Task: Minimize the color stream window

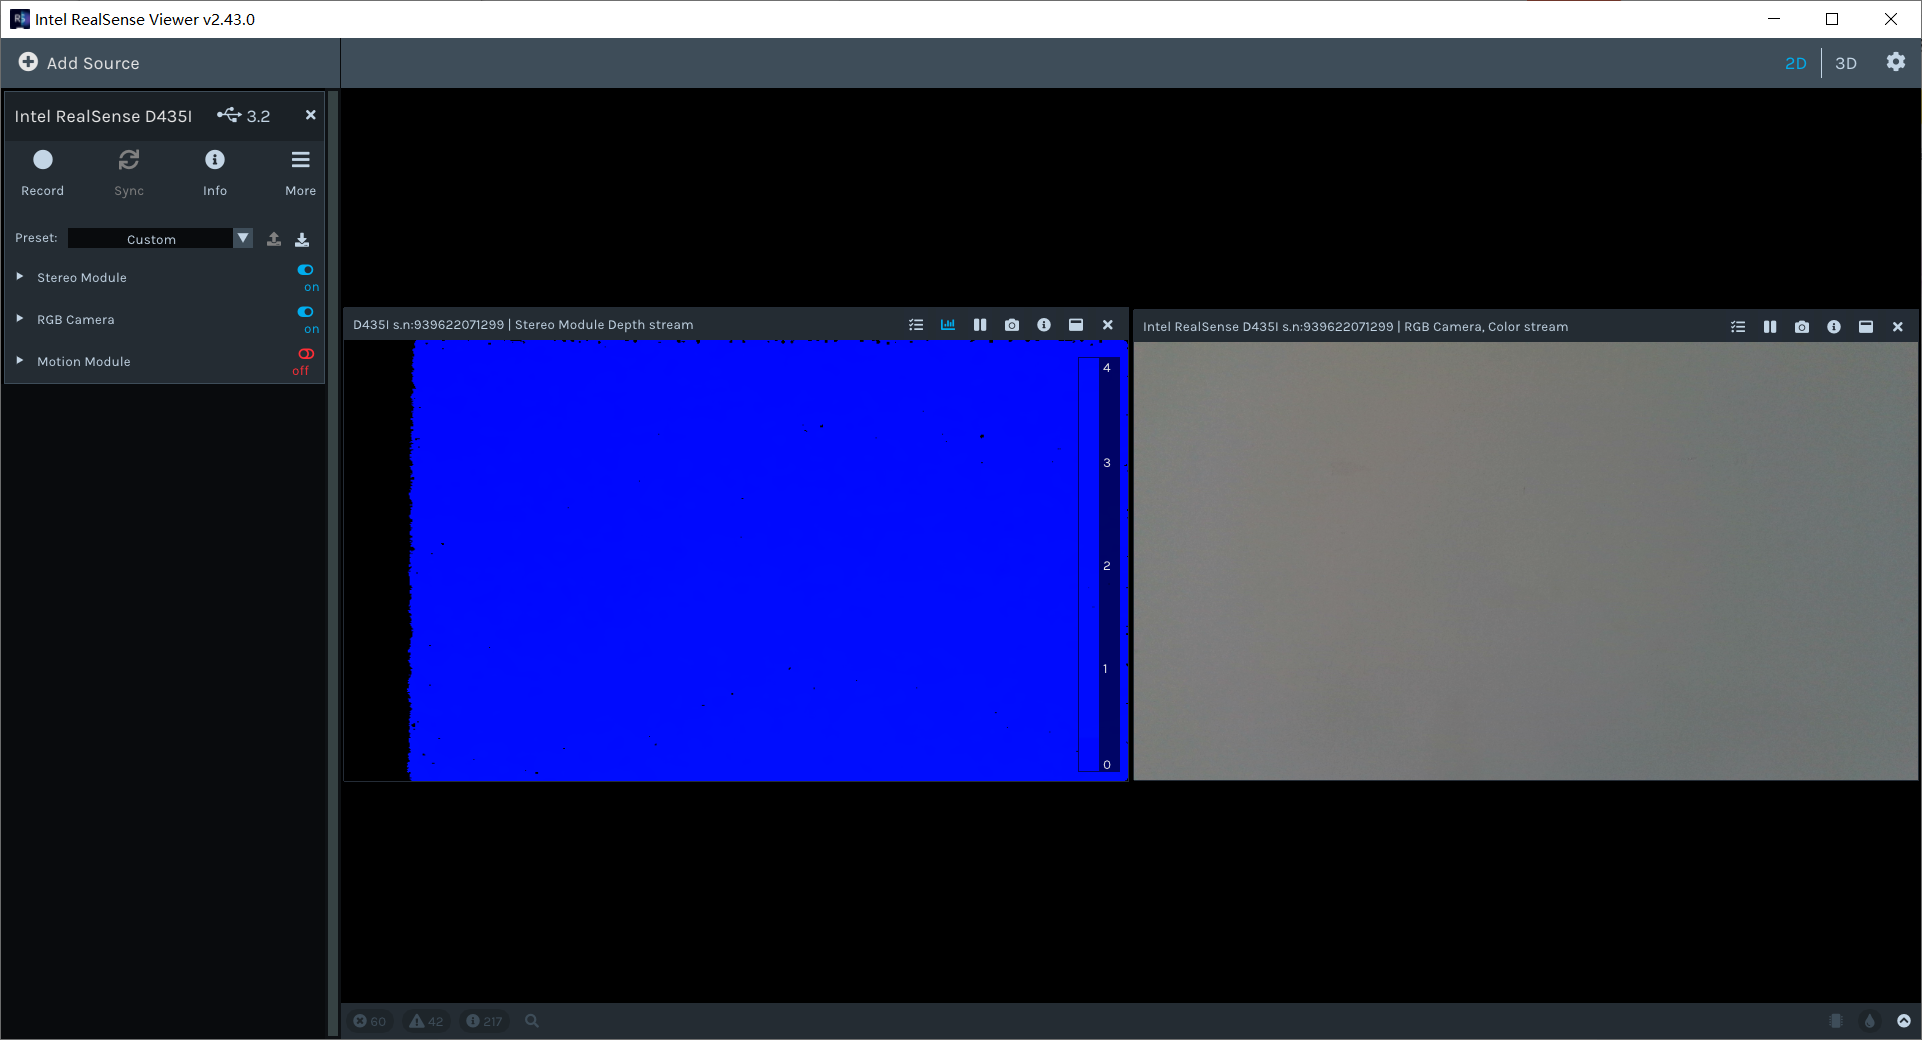Action: coord(1866,327)
